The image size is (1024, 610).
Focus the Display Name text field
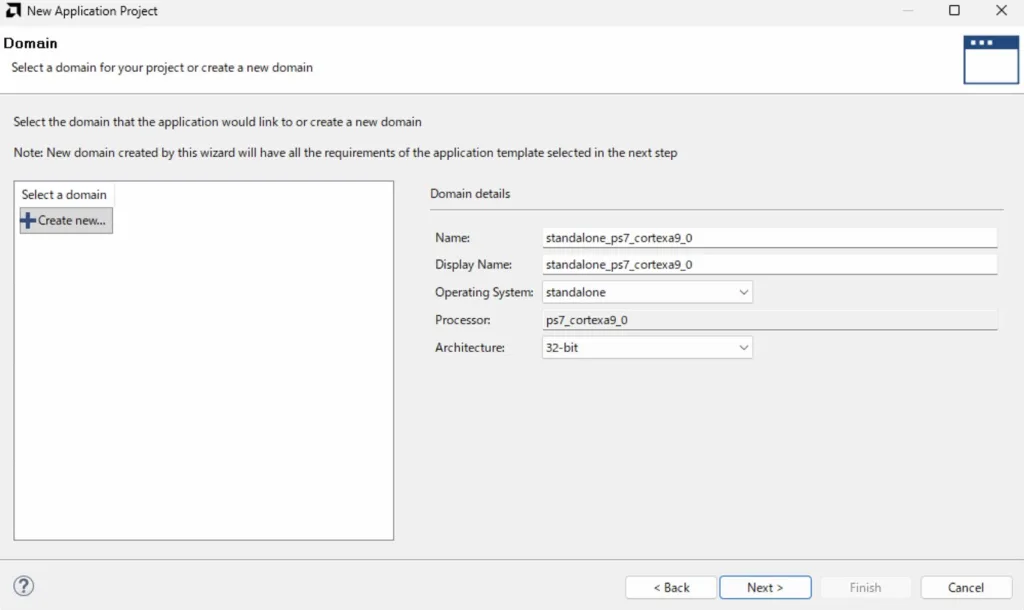pos(768,265)
